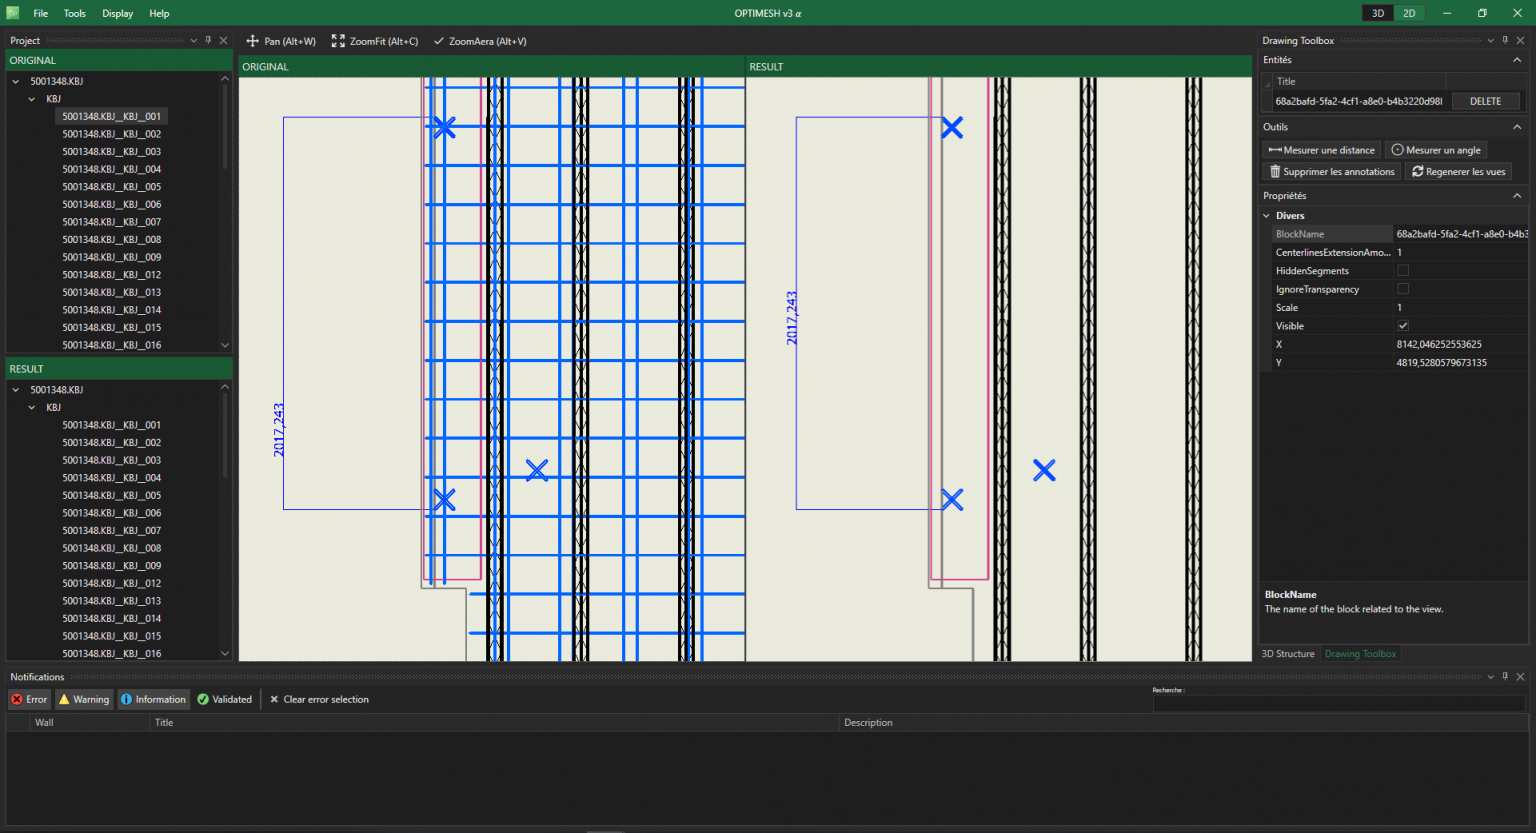Collapse the KBJ node in ORIGINAL tree
This screenshot has width=1536, height=833.
(32, 99)
